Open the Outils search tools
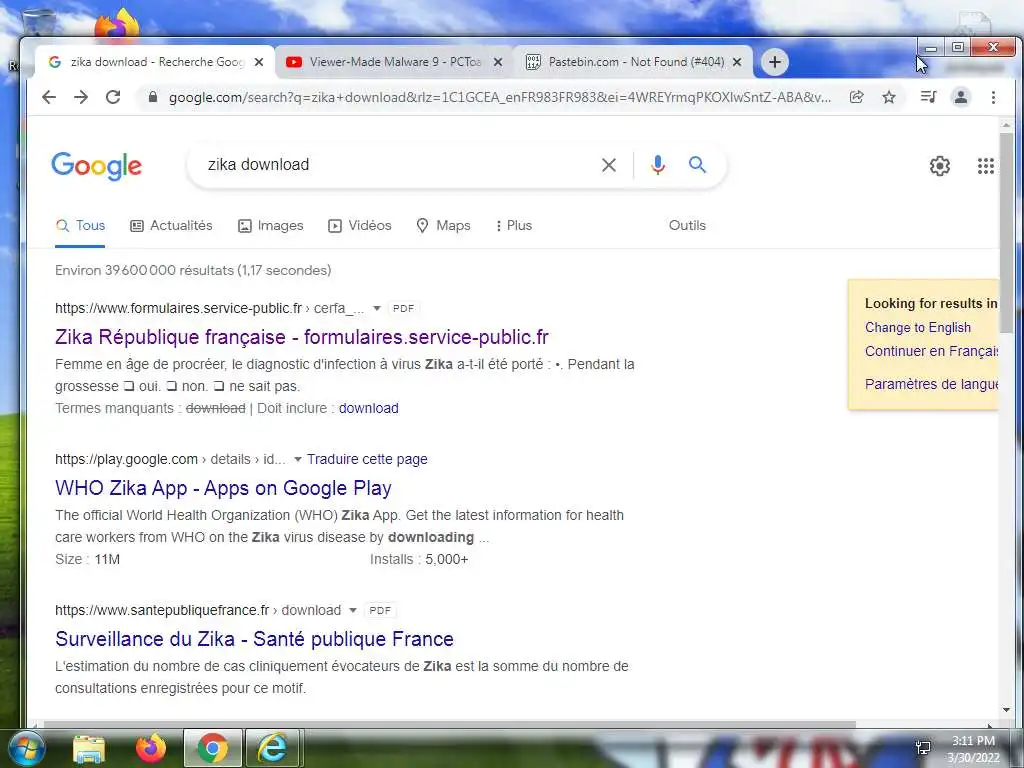The image size is (1024, 768). (687, 226)
